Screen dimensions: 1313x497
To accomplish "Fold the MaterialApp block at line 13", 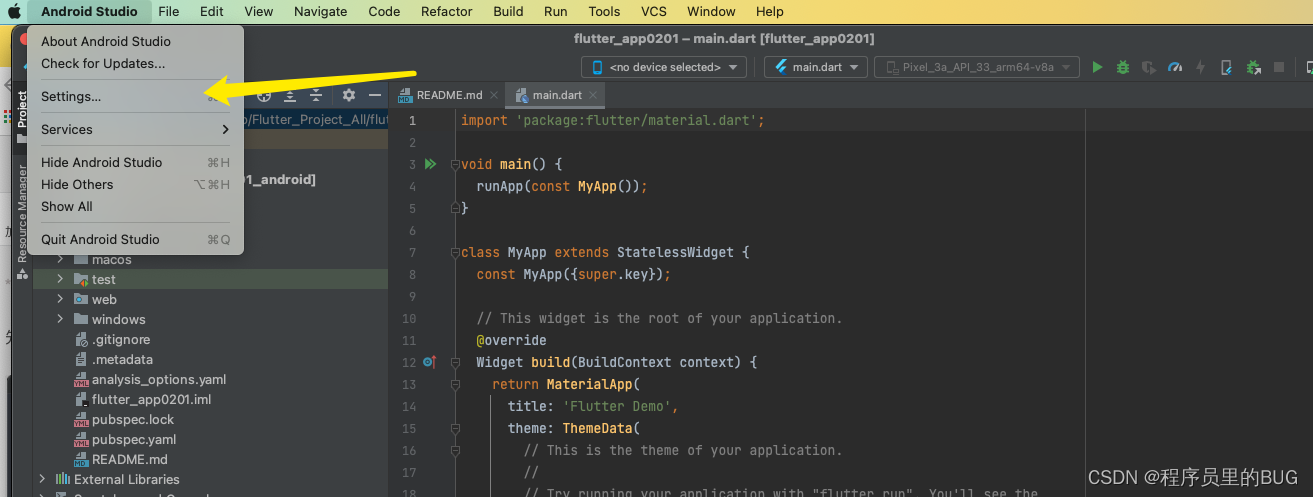I will 454,384.
